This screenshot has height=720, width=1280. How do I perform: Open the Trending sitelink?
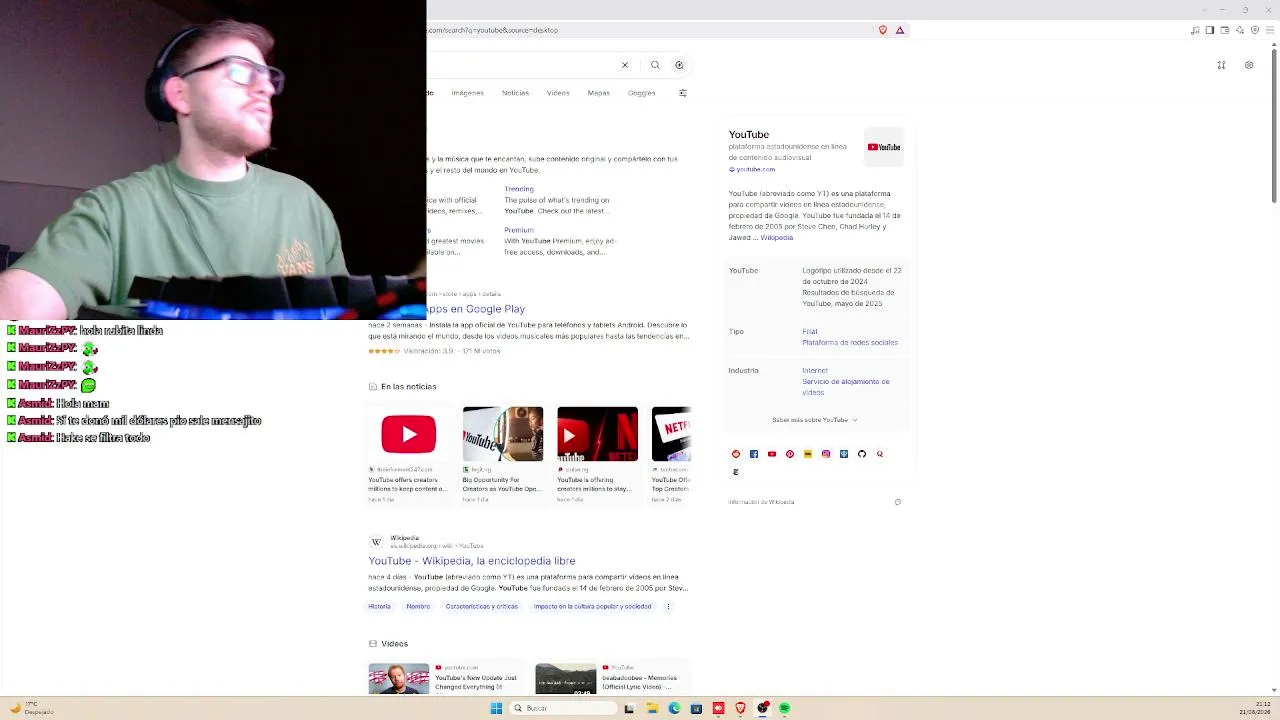(x=519, y=189)
